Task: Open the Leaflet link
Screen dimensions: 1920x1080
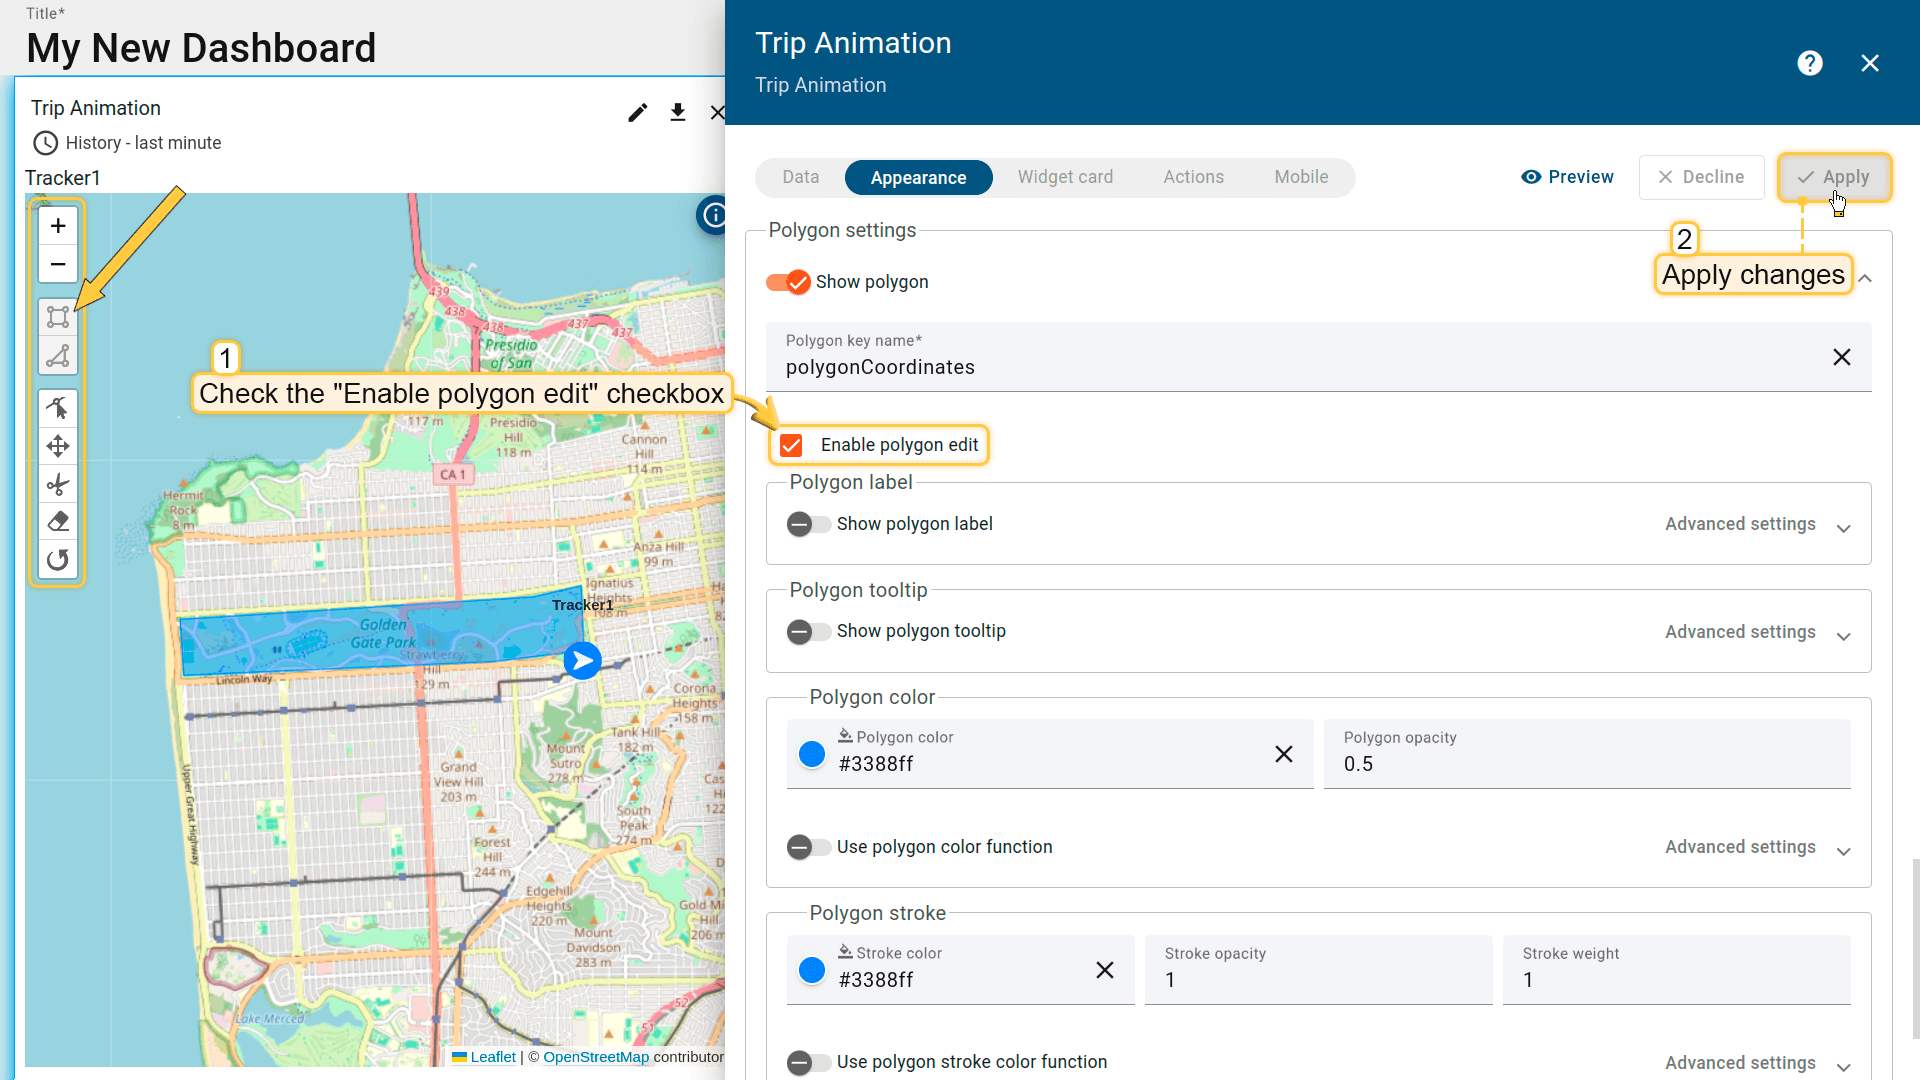Action: click(x=493, y=1057)
